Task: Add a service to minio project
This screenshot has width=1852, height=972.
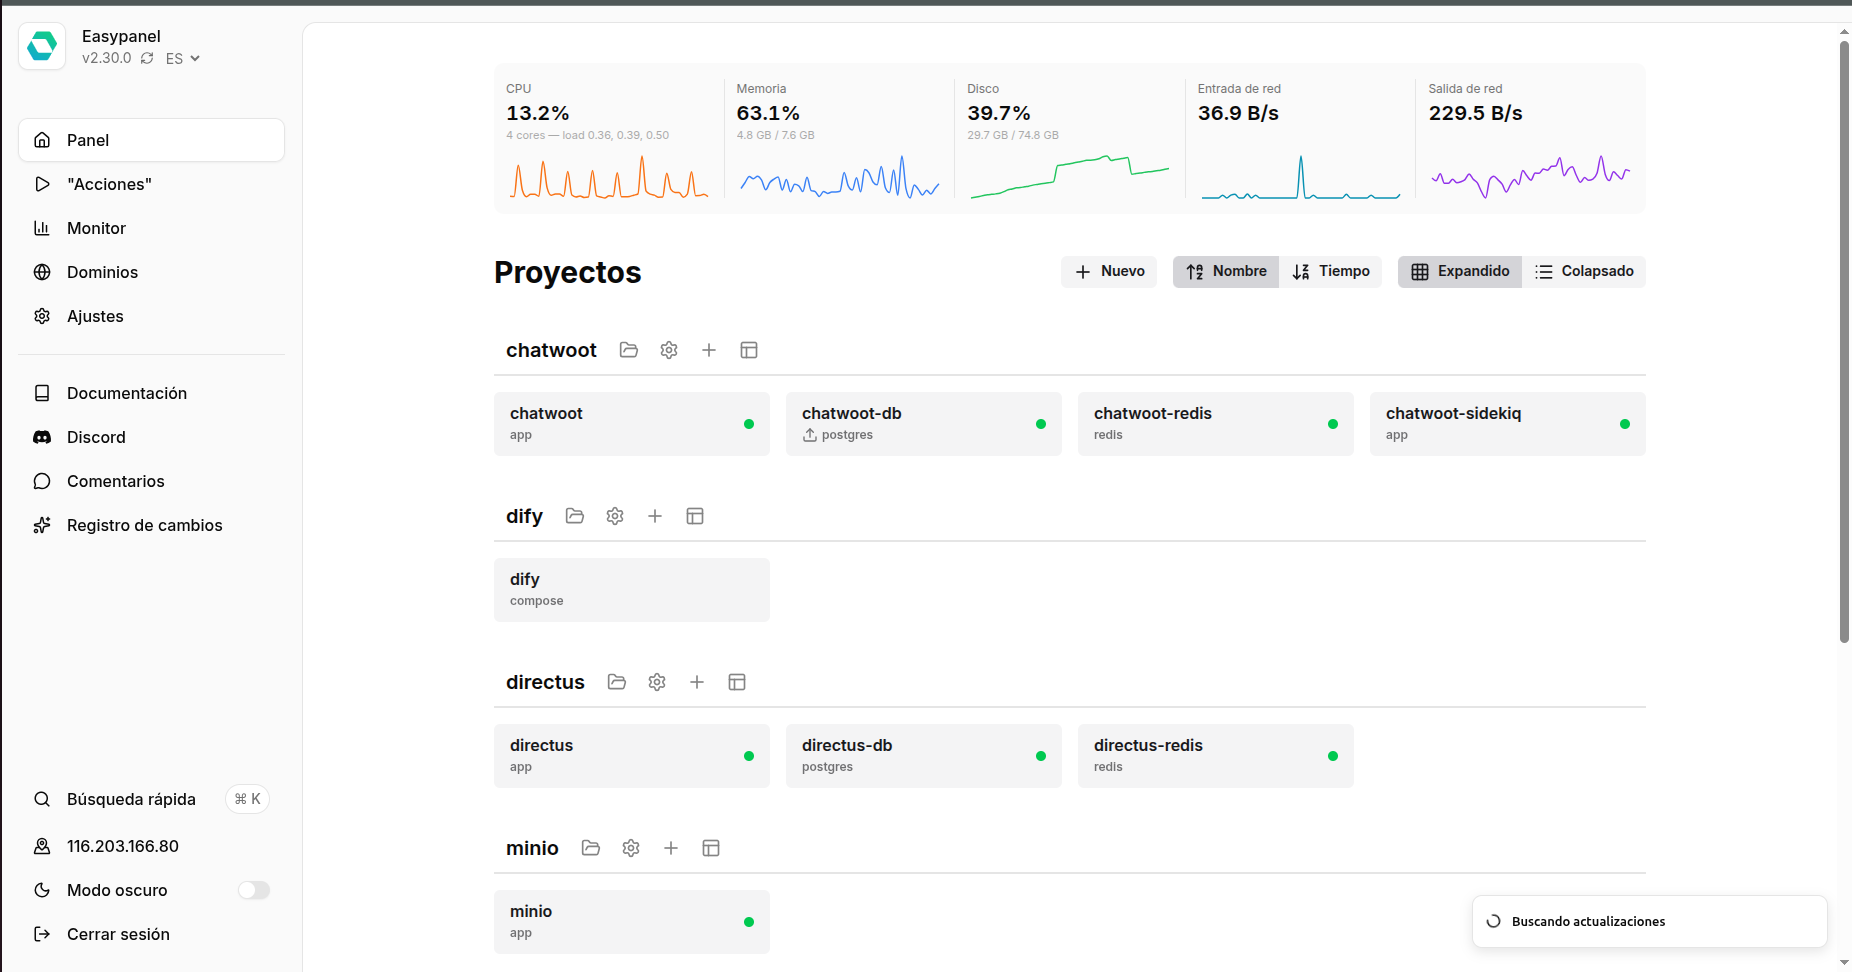Action: tap(671, 848)
